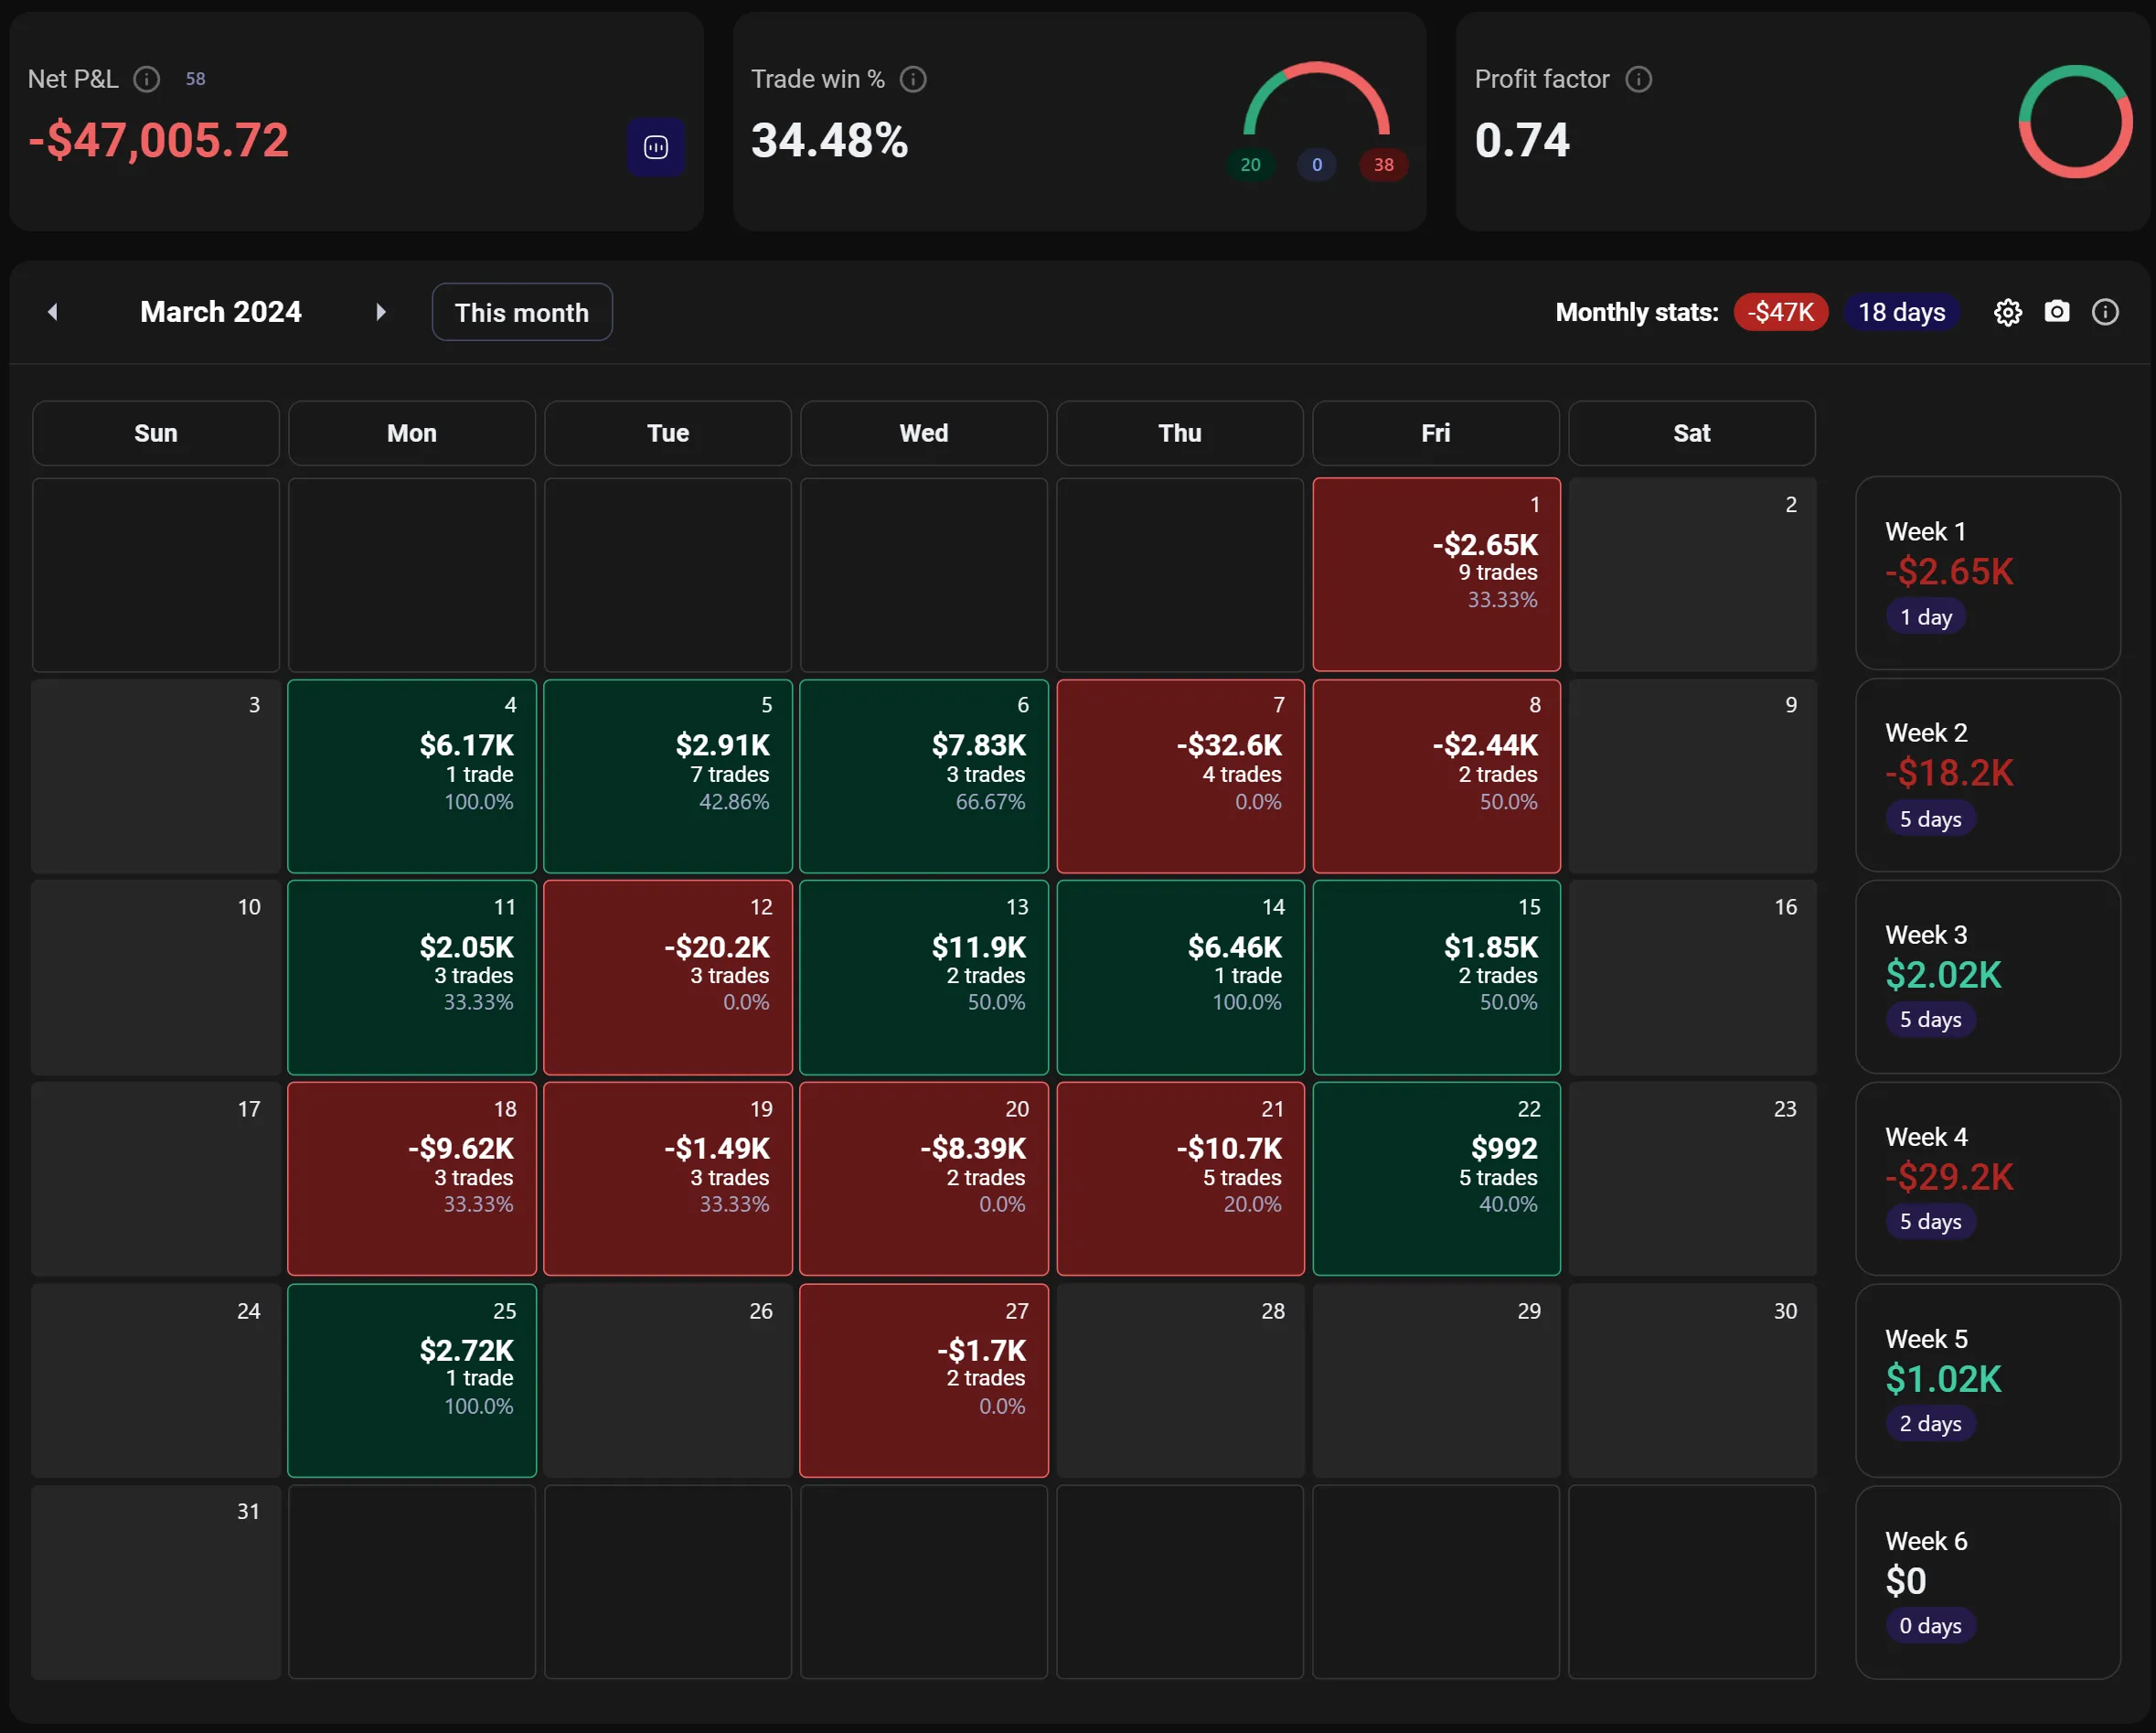Open the purple Net P&L chart icon

coord(656,147)
